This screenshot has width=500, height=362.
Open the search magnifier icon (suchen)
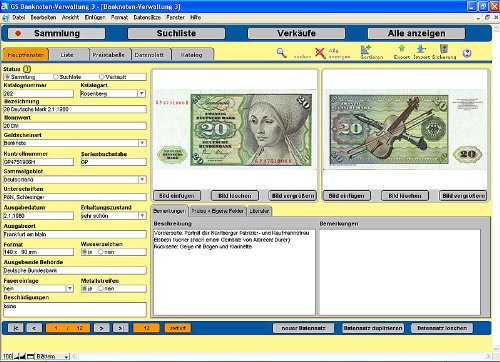pyautogui.click(x=282, y=53)
